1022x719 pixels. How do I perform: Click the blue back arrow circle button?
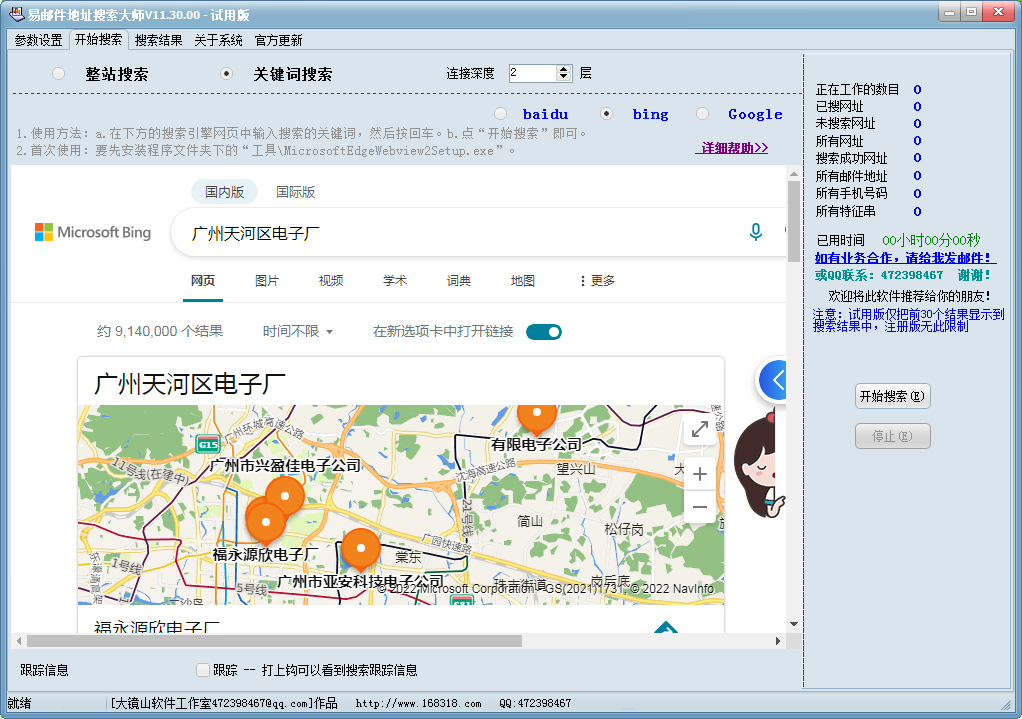point(772,379)
